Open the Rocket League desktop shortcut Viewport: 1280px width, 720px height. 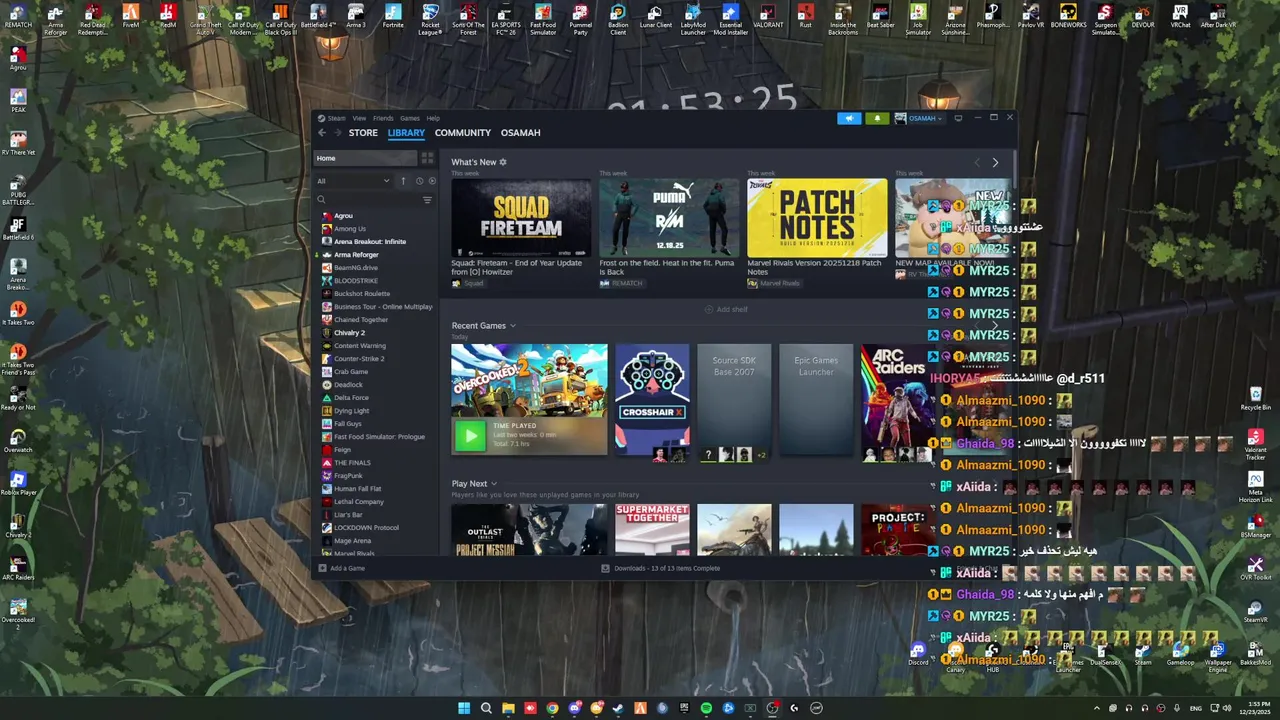point(430,18)
